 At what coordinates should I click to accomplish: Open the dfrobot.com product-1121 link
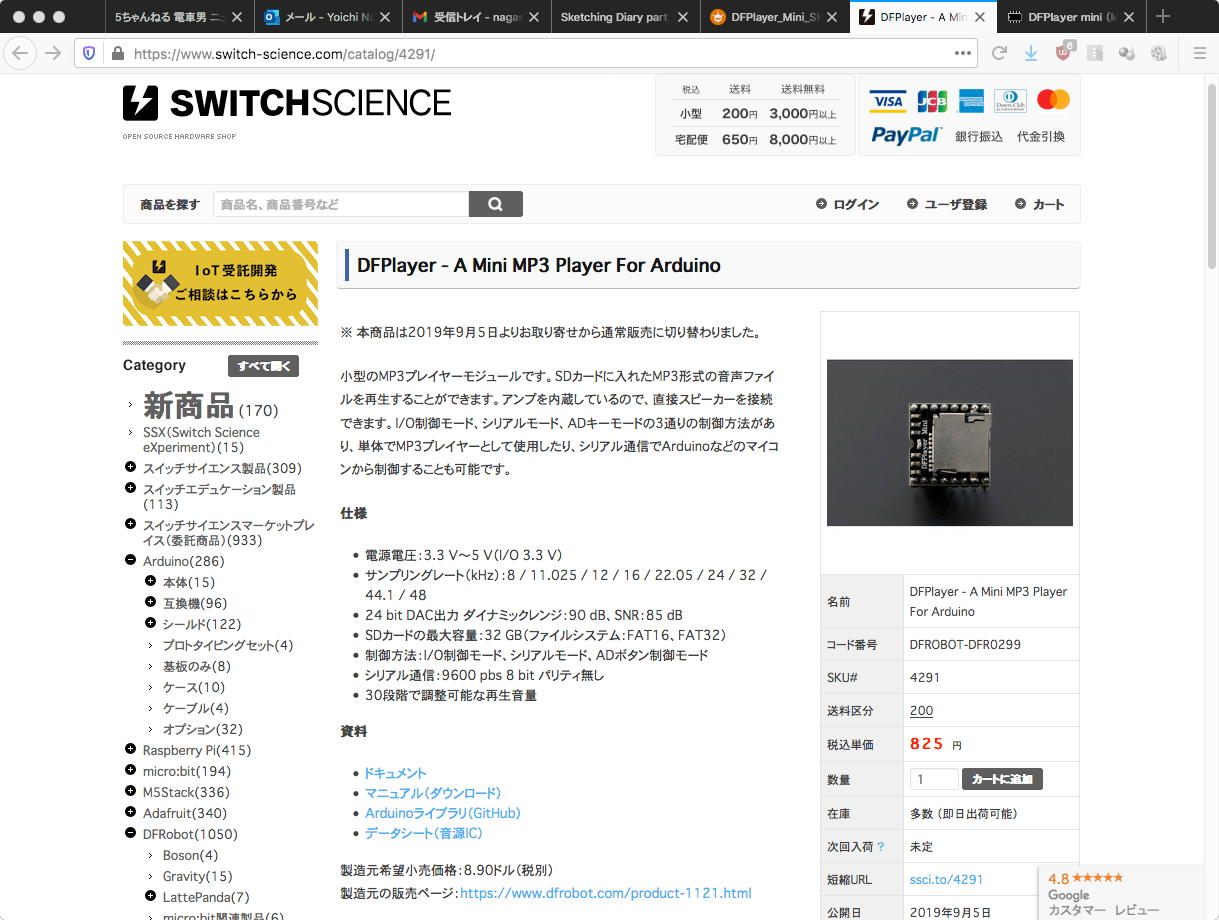point(605,893)
